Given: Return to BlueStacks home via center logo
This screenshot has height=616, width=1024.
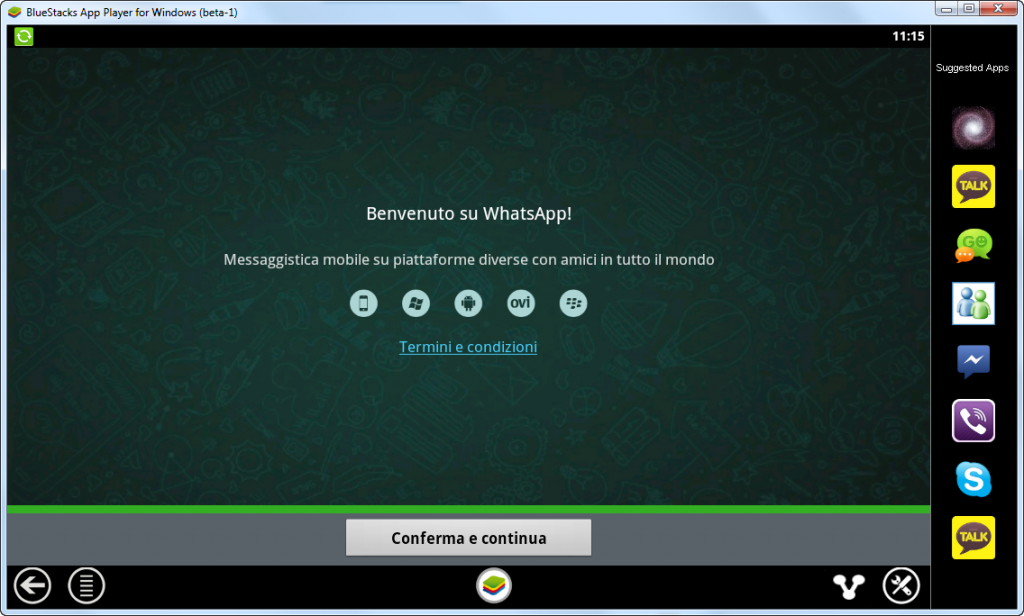Looking at the screenshot, I should tap(494, 585).
